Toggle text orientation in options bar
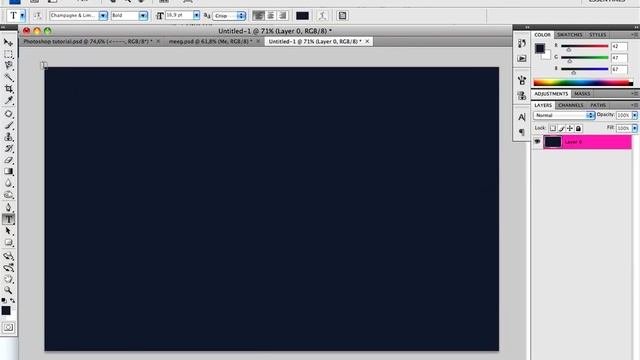This screenshot has width=640, height=360. pos(38,16)
